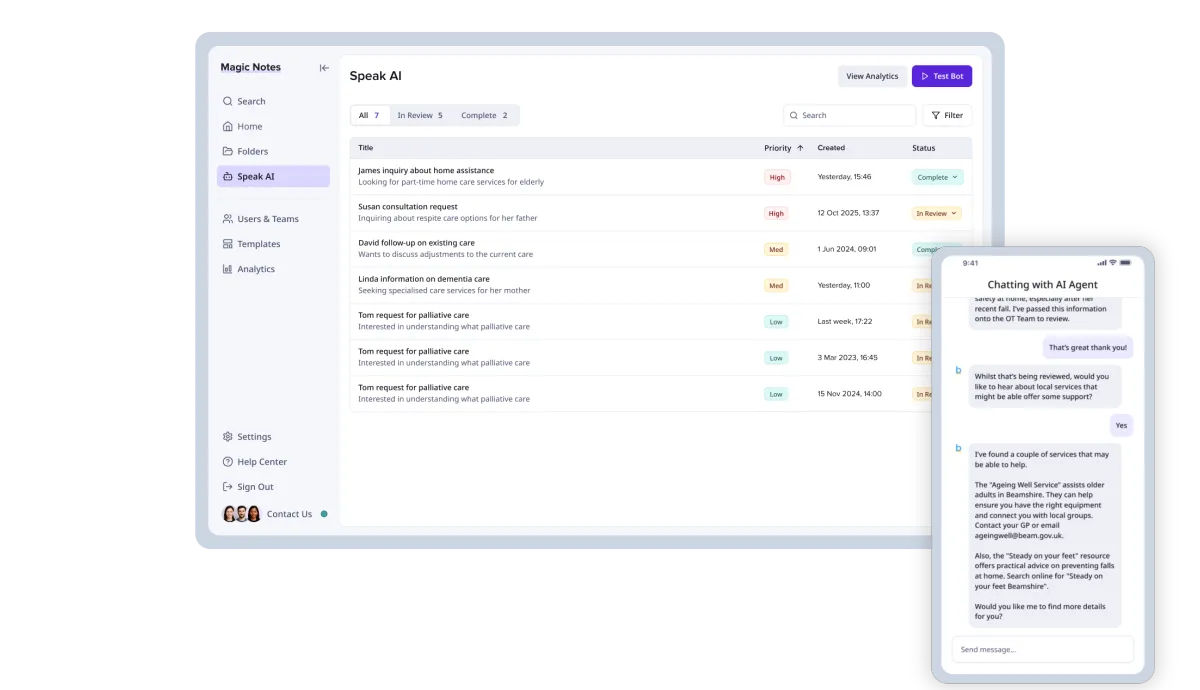Switch to the Complete tab

point(484,115)
